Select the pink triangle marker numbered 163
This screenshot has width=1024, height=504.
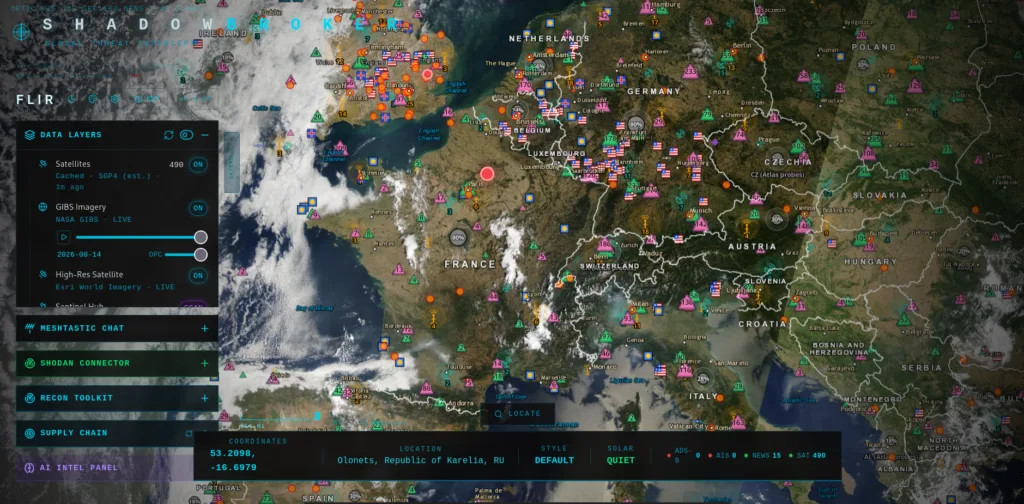738,422
